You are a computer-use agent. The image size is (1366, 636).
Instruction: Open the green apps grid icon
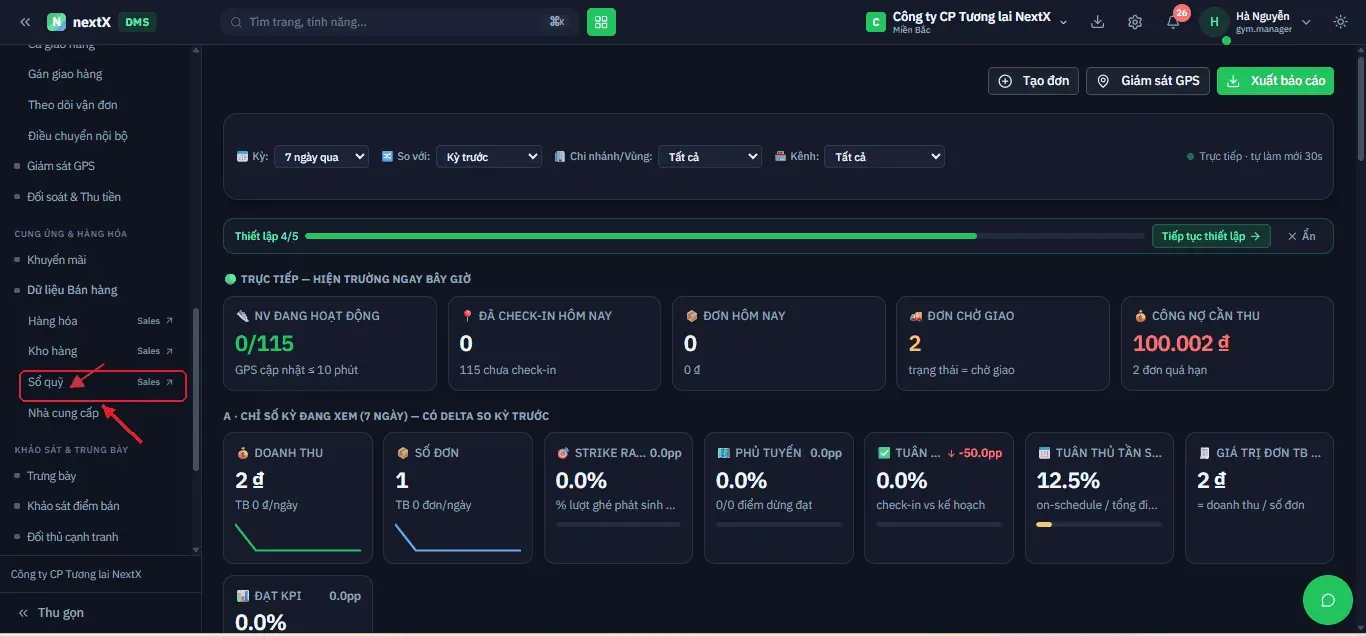pyautogui.click(x=601, y=21)
